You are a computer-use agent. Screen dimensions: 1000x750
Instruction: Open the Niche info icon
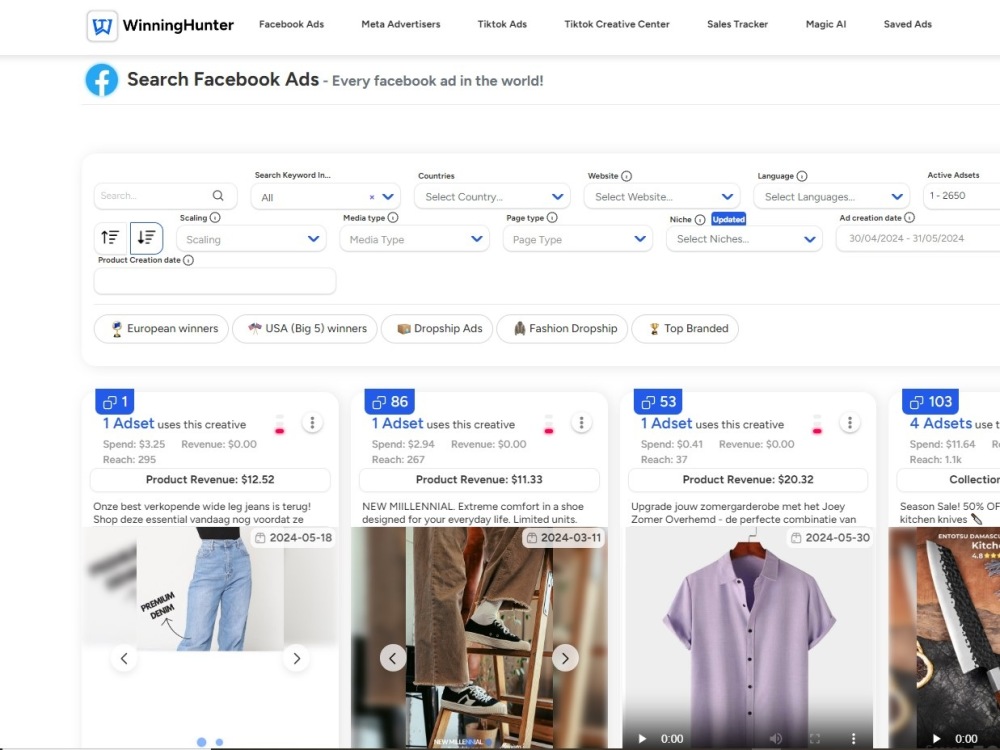pyautogui.click(x=700, y=219)
